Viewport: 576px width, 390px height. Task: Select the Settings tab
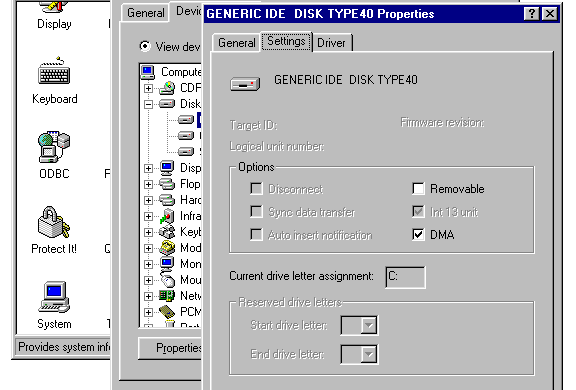pyautogui.click(x=286, y=41)
